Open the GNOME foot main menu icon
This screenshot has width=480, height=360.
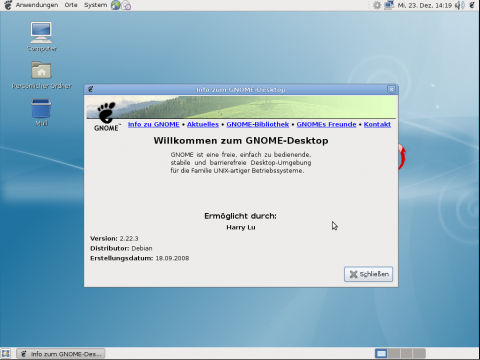click(x=8, y=5)
